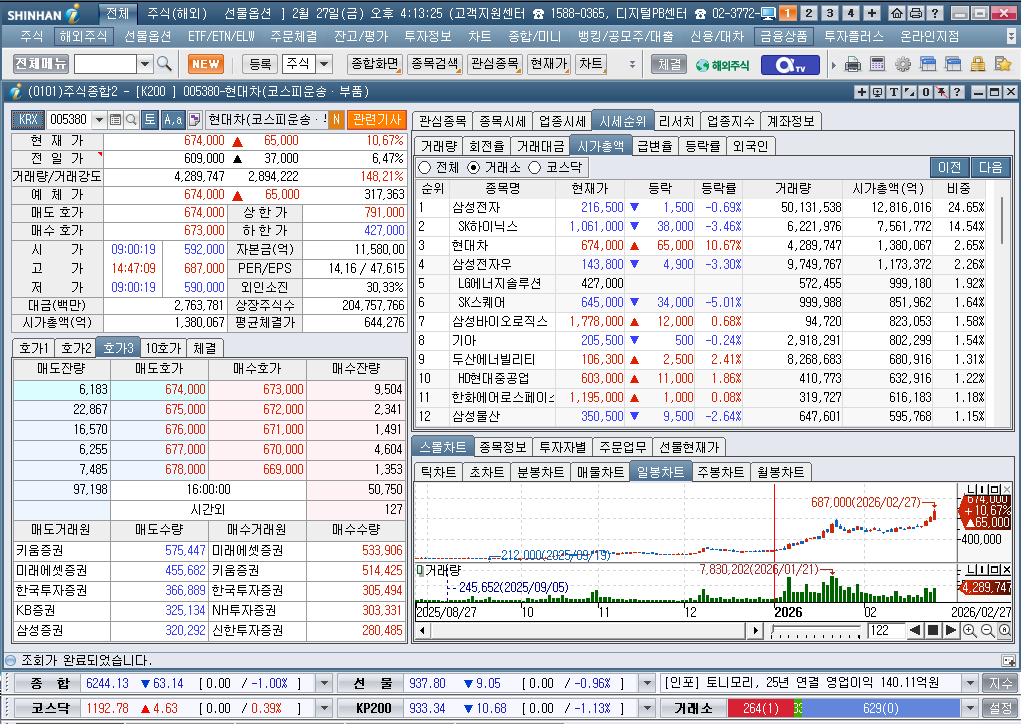
Task: Click the chart bar count field 122
Action: pos(886,630)
